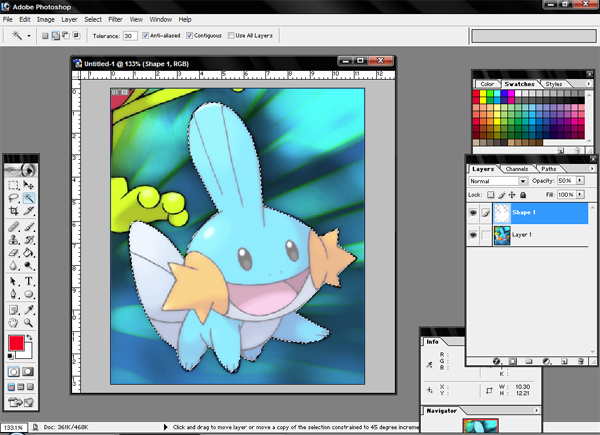Select the History Brush tool

pyautogui.click(x=29, y=240)
